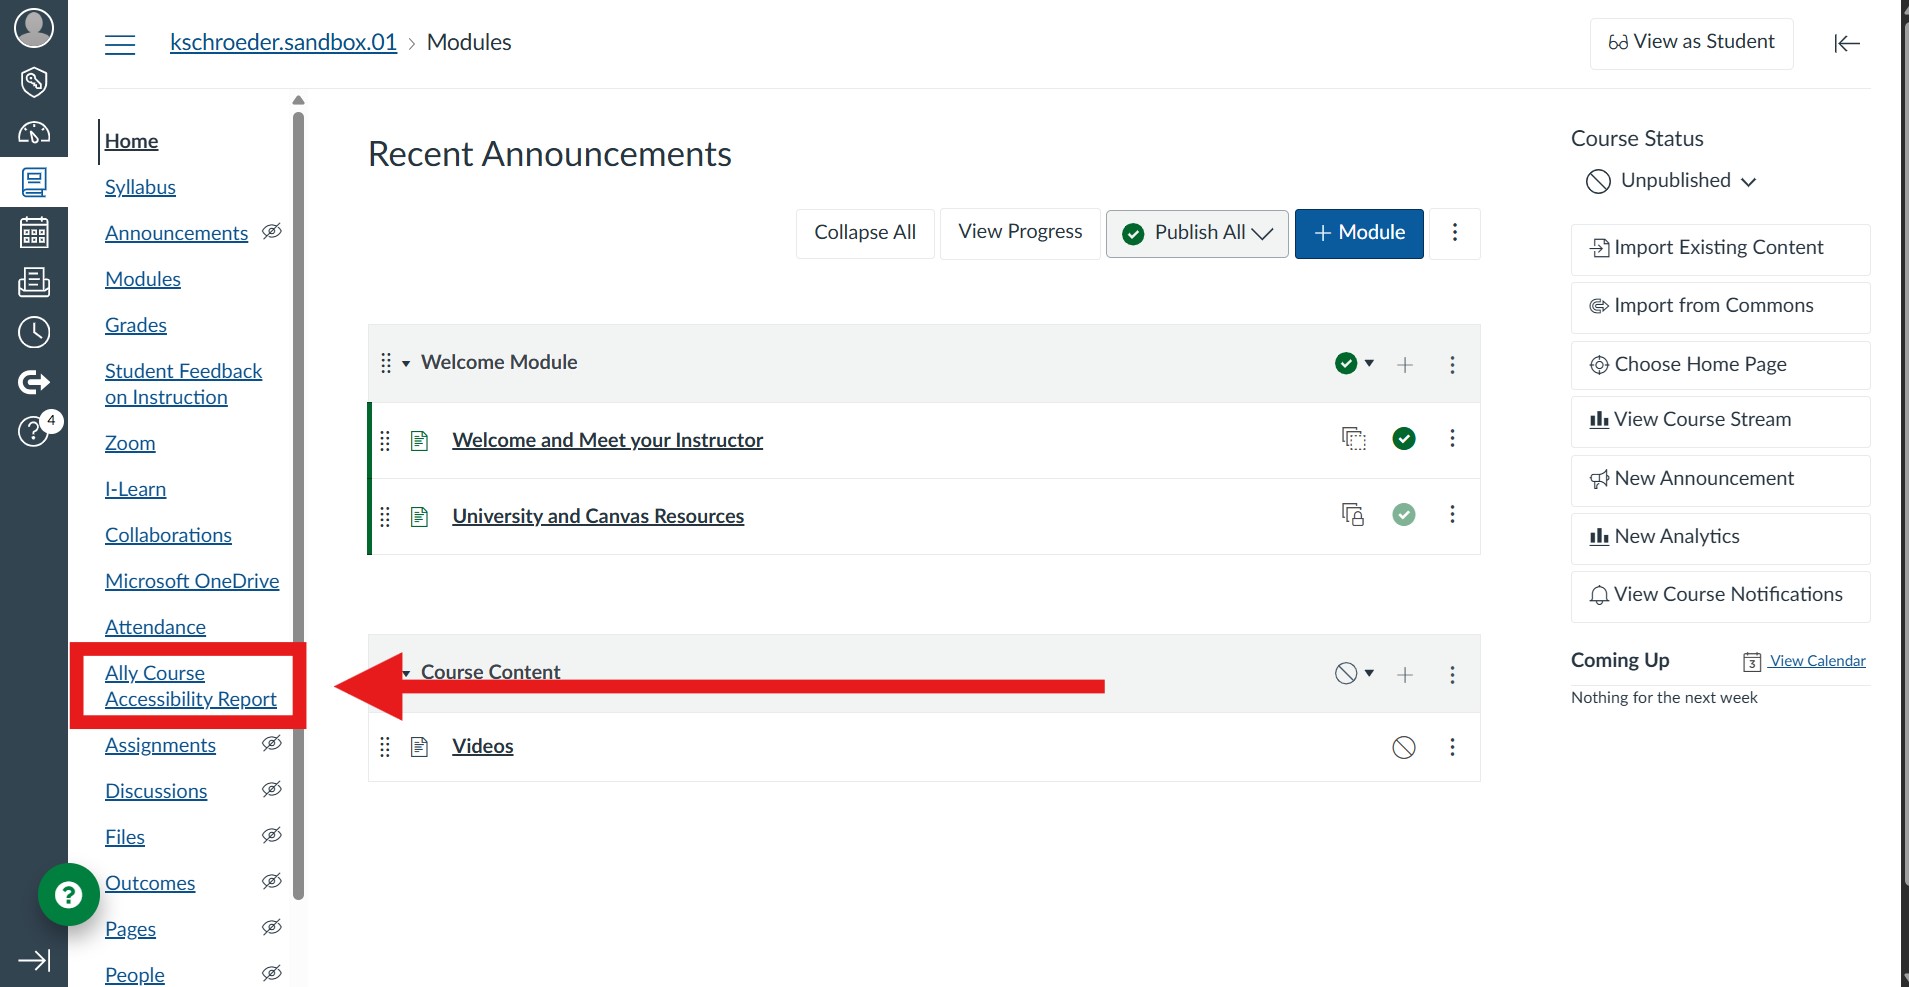Click the plus icon to add Course Content item
1909x987 pixels.
[1406, 673]
